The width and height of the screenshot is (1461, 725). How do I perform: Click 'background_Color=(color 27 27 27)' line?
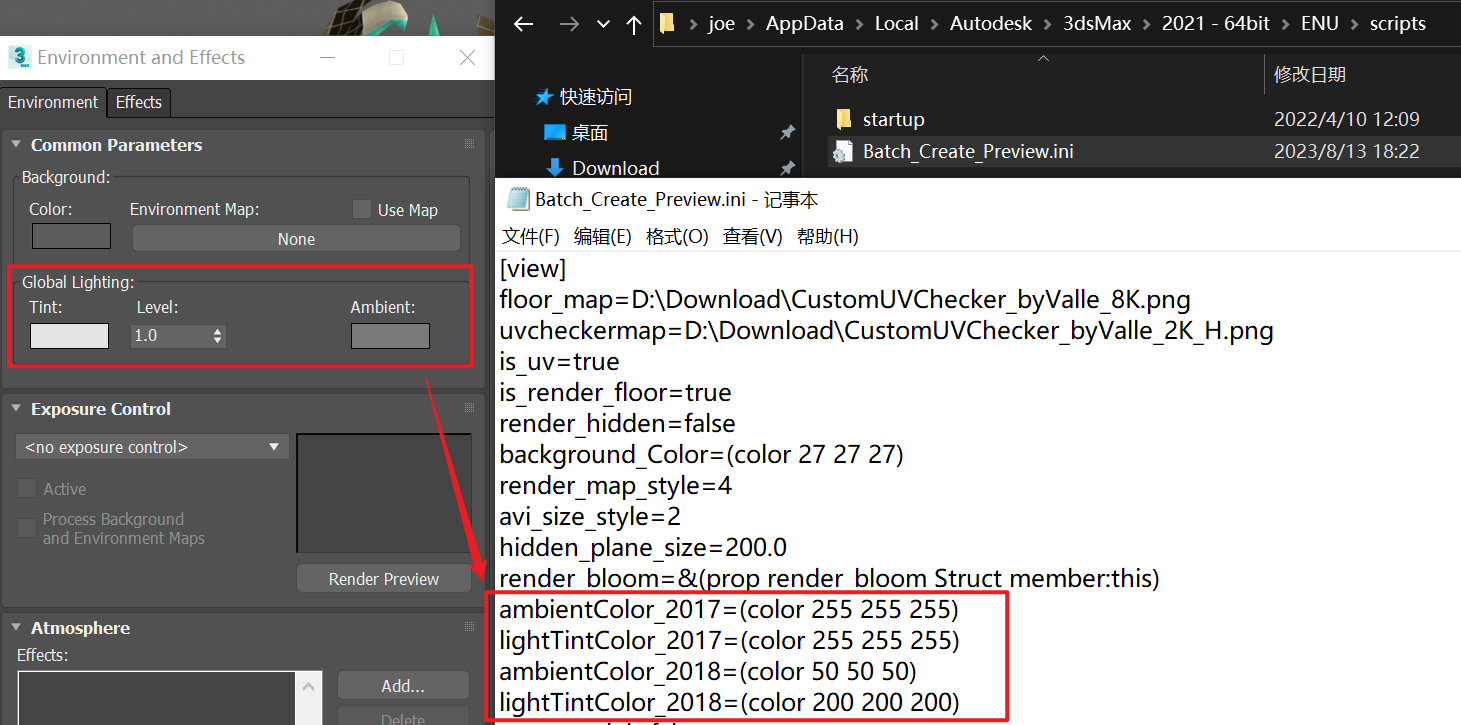pos(701,454)
